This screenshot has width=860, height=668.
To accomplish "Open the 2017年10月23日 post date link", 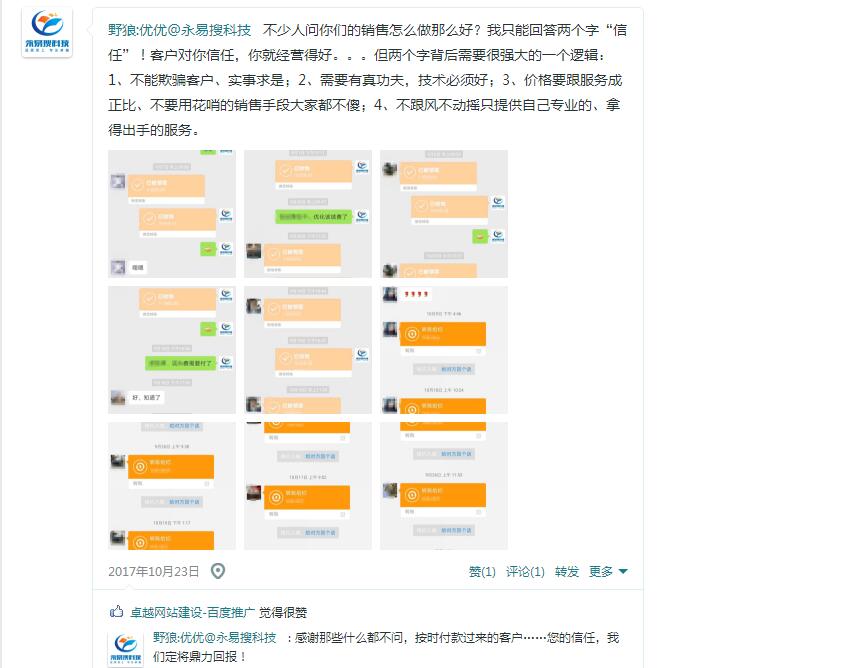I will (x=154, y=571).
